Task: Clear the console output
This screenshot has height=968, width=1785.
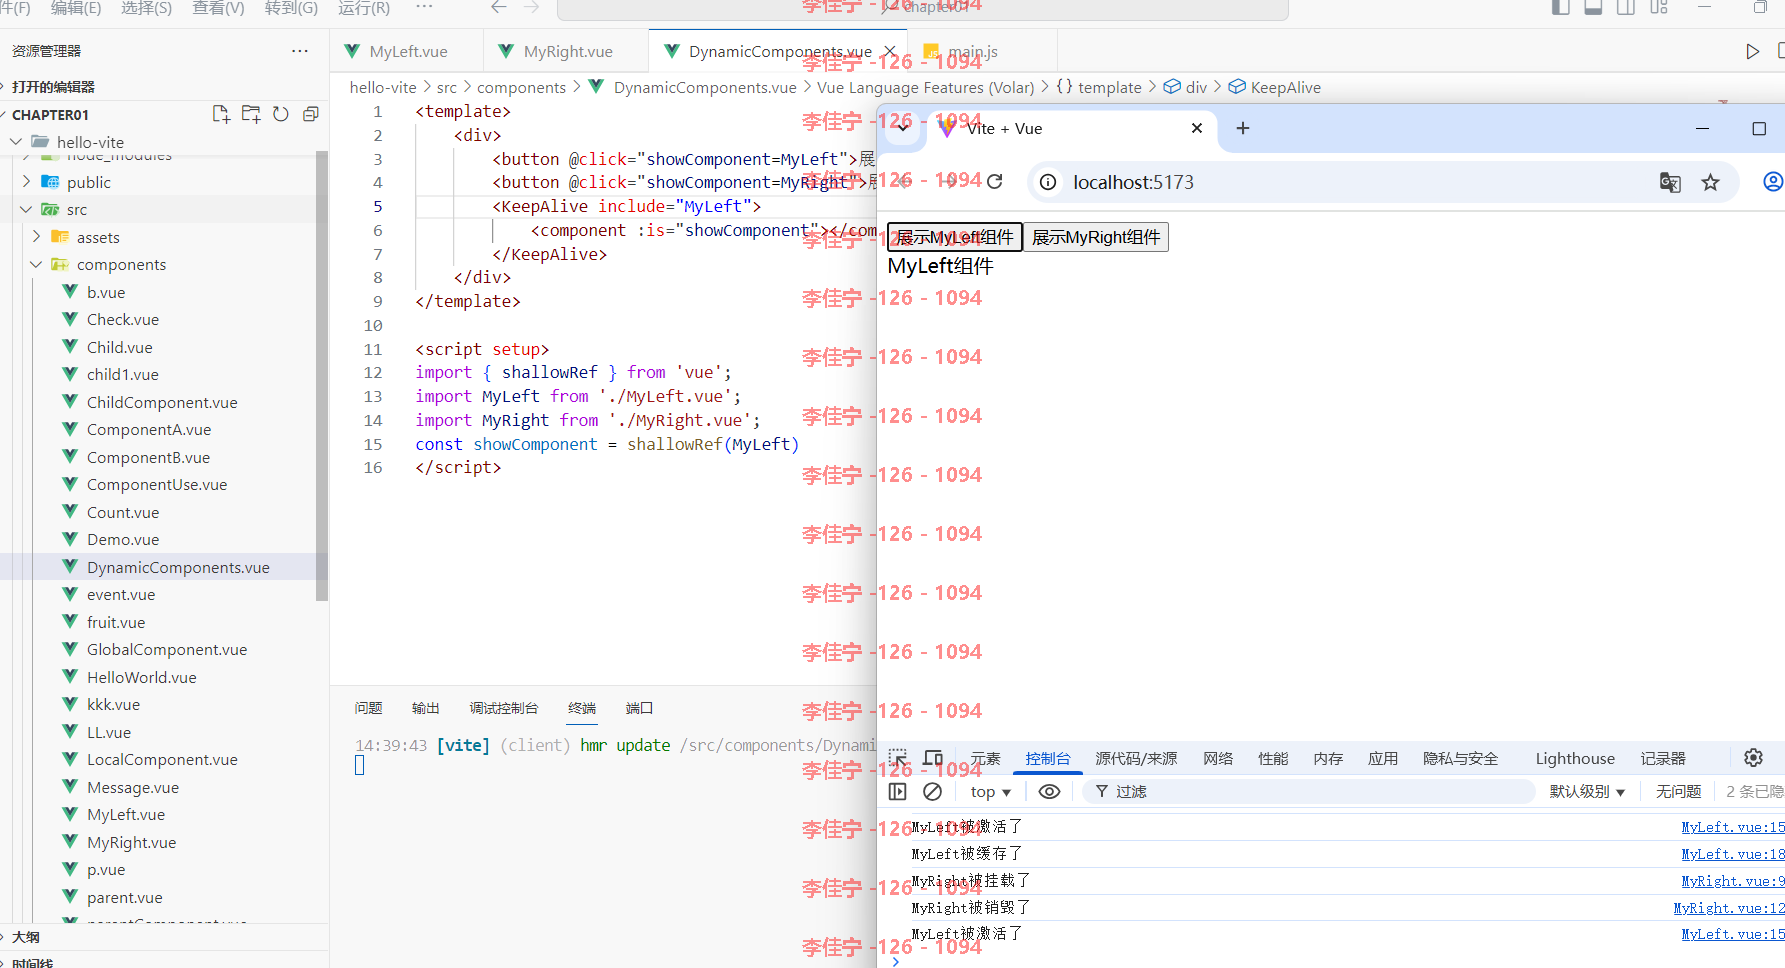Action: [x=932, y=791]
